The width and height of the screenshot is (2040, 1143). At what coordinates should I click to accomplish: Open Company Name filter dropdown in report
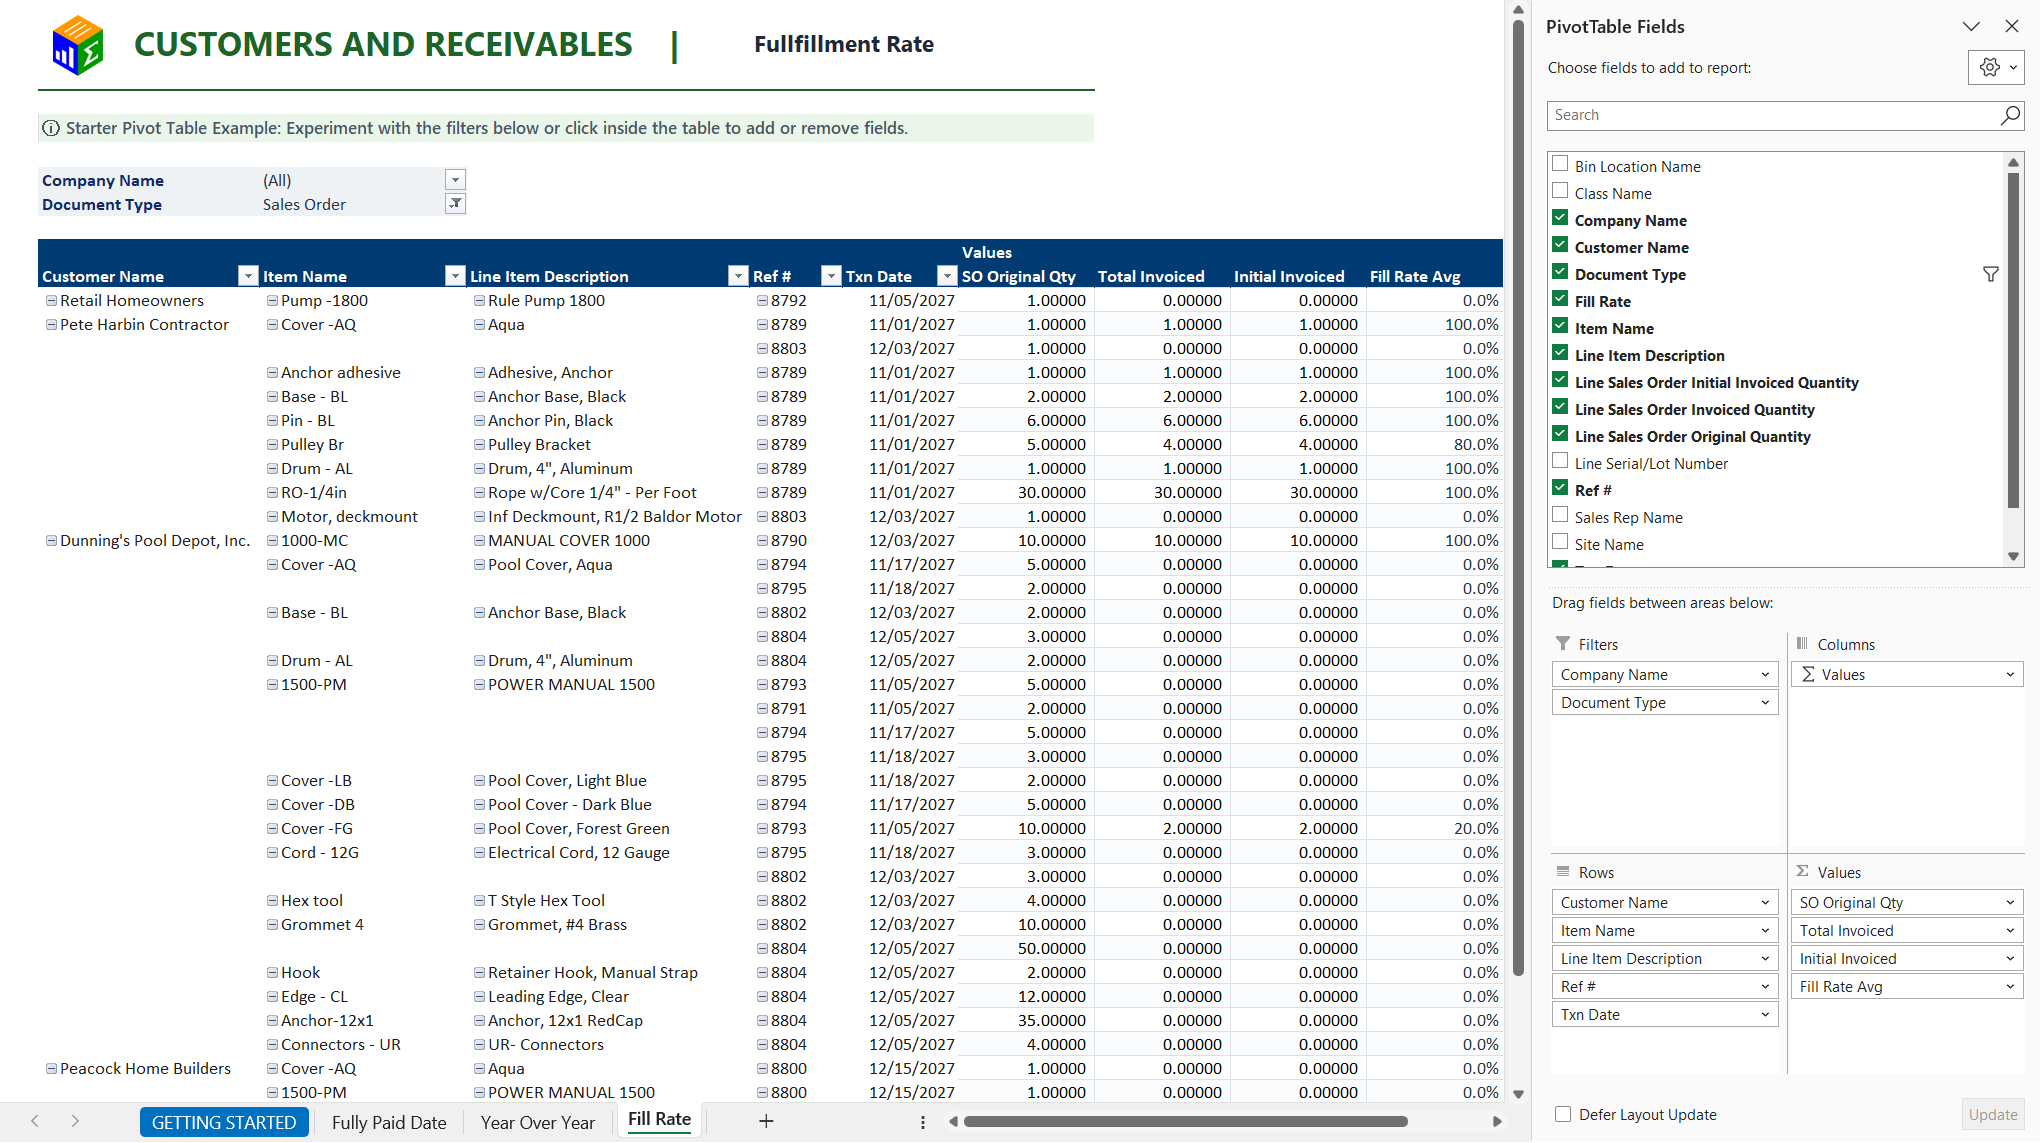point(455,180)
